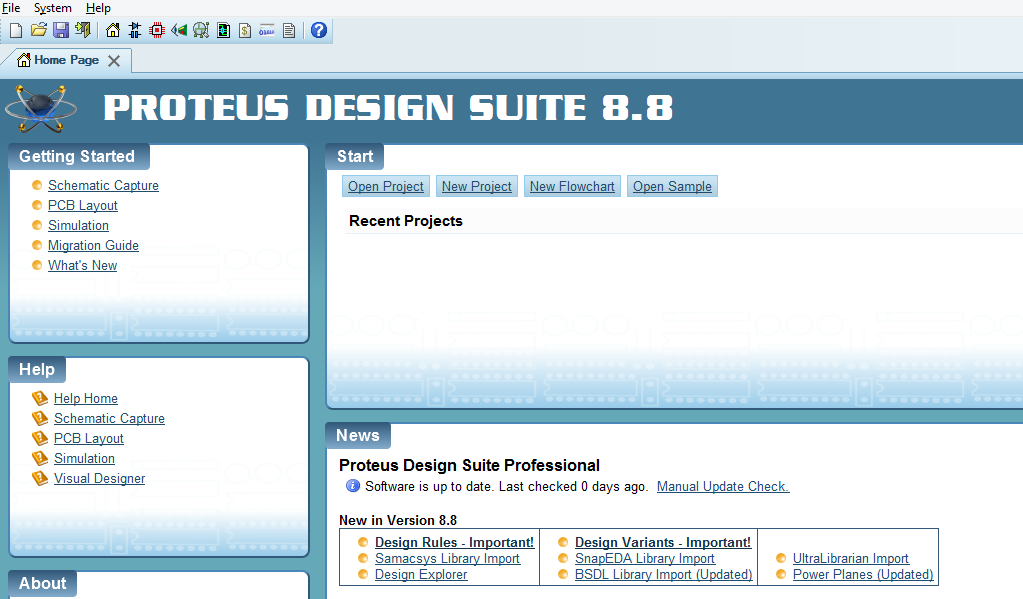Viewport: 1023px width, 599px height.
Task: Open Design Rules - Important! link
Action: 454,542
